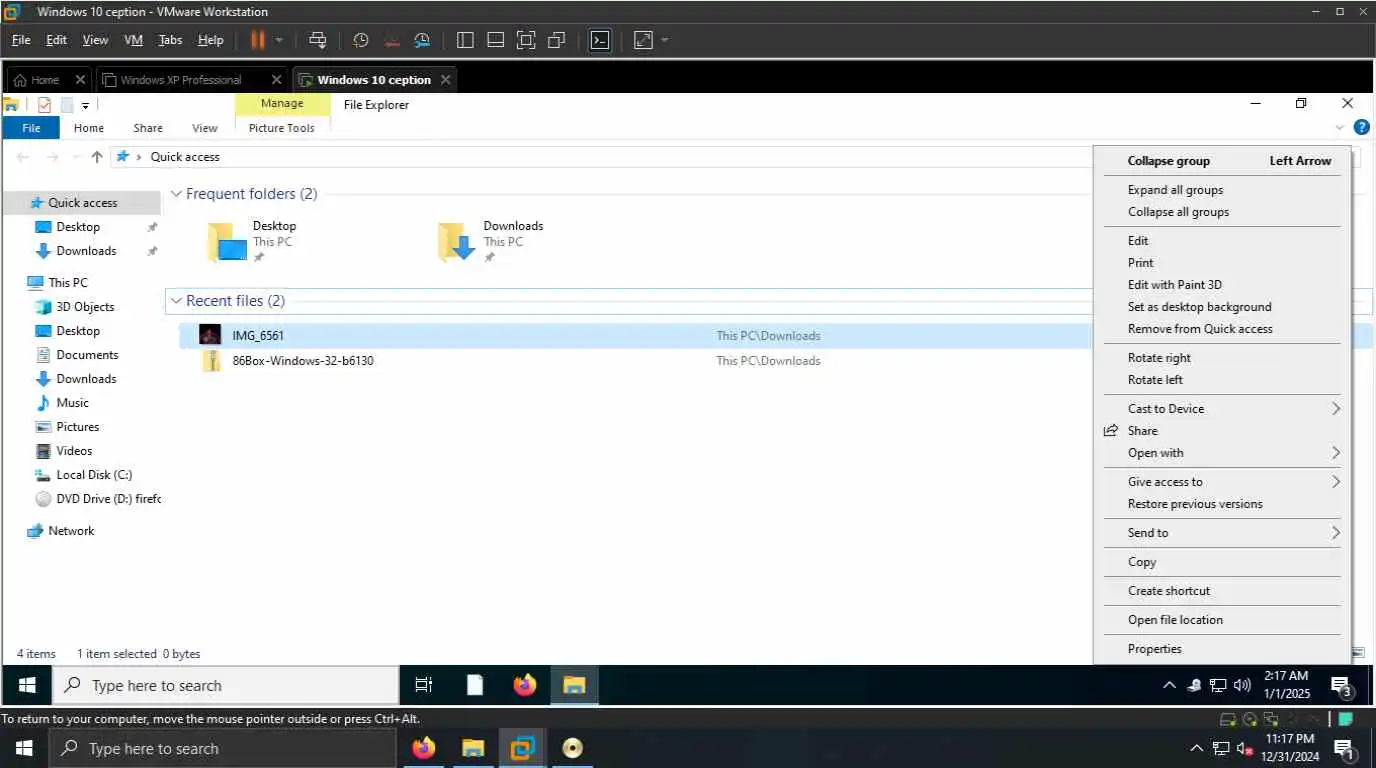Click the stretch guest display icon

pyautogui.click(x=643, y=40)
